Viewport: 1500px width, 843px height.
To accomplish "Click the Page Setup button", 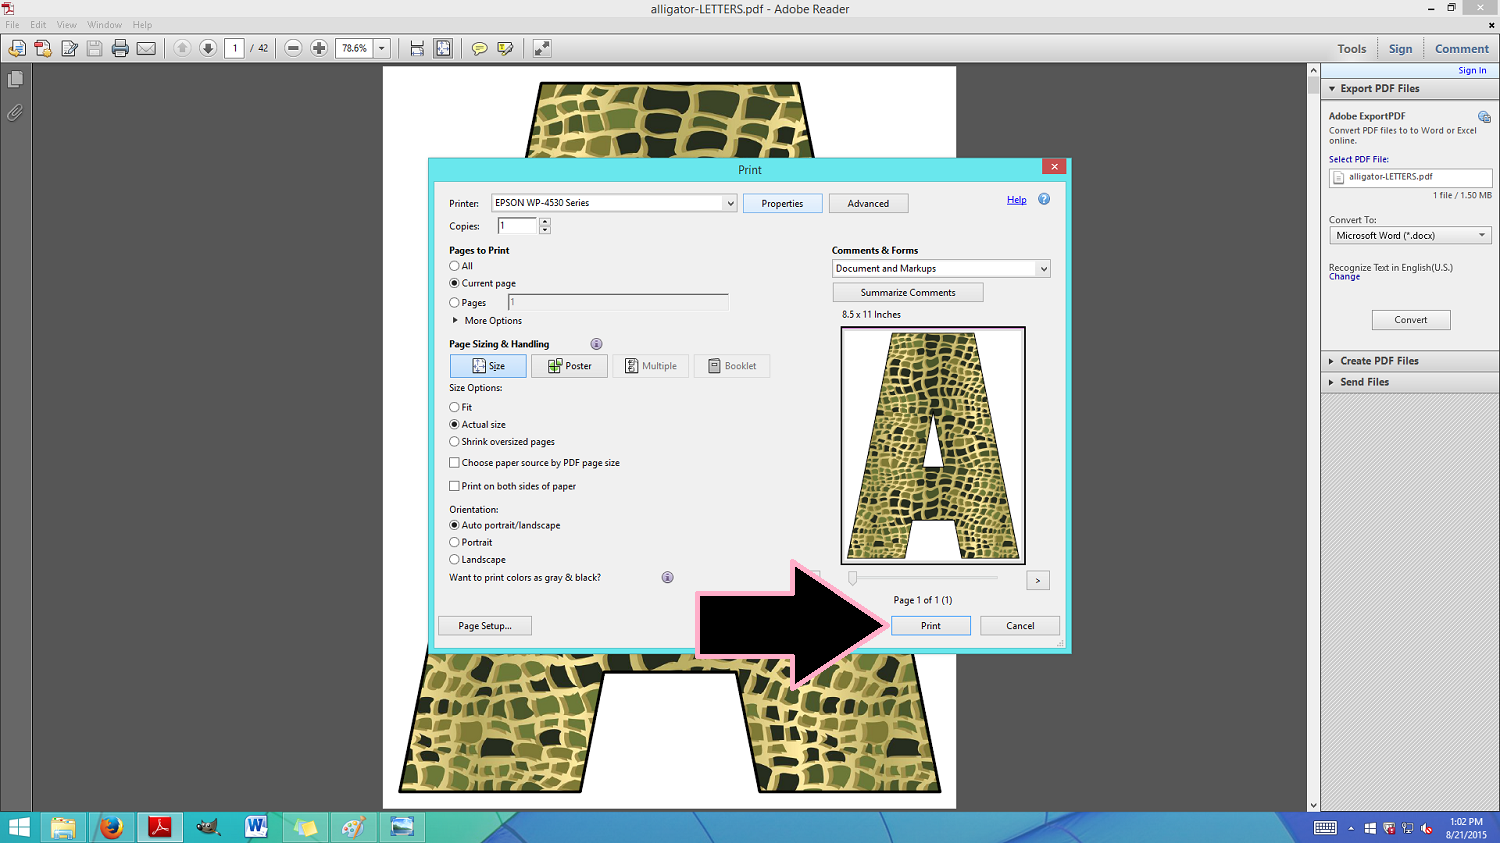I will [x=485, y=626].
